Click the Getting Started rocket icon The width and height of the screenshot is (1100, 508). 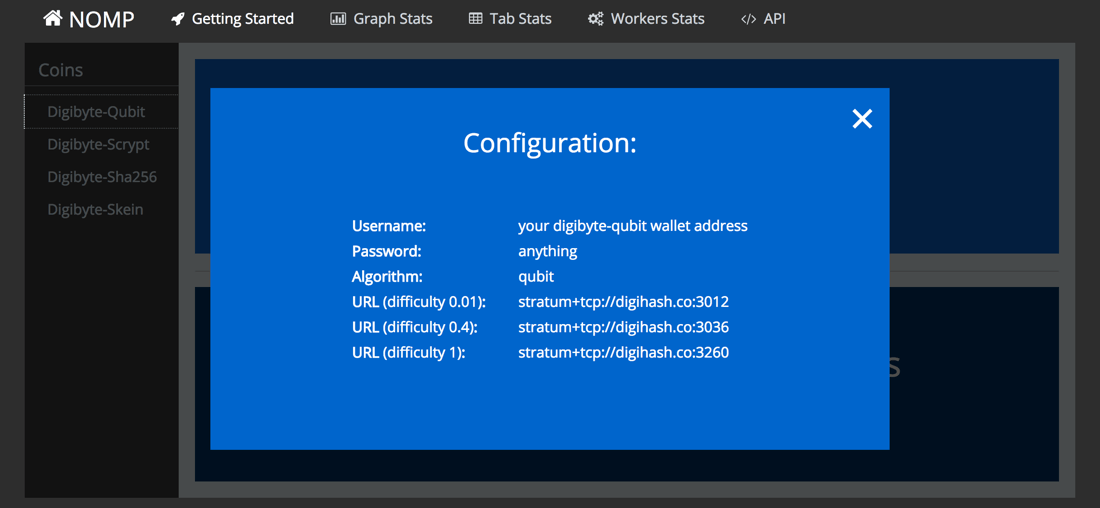point(178,19)
